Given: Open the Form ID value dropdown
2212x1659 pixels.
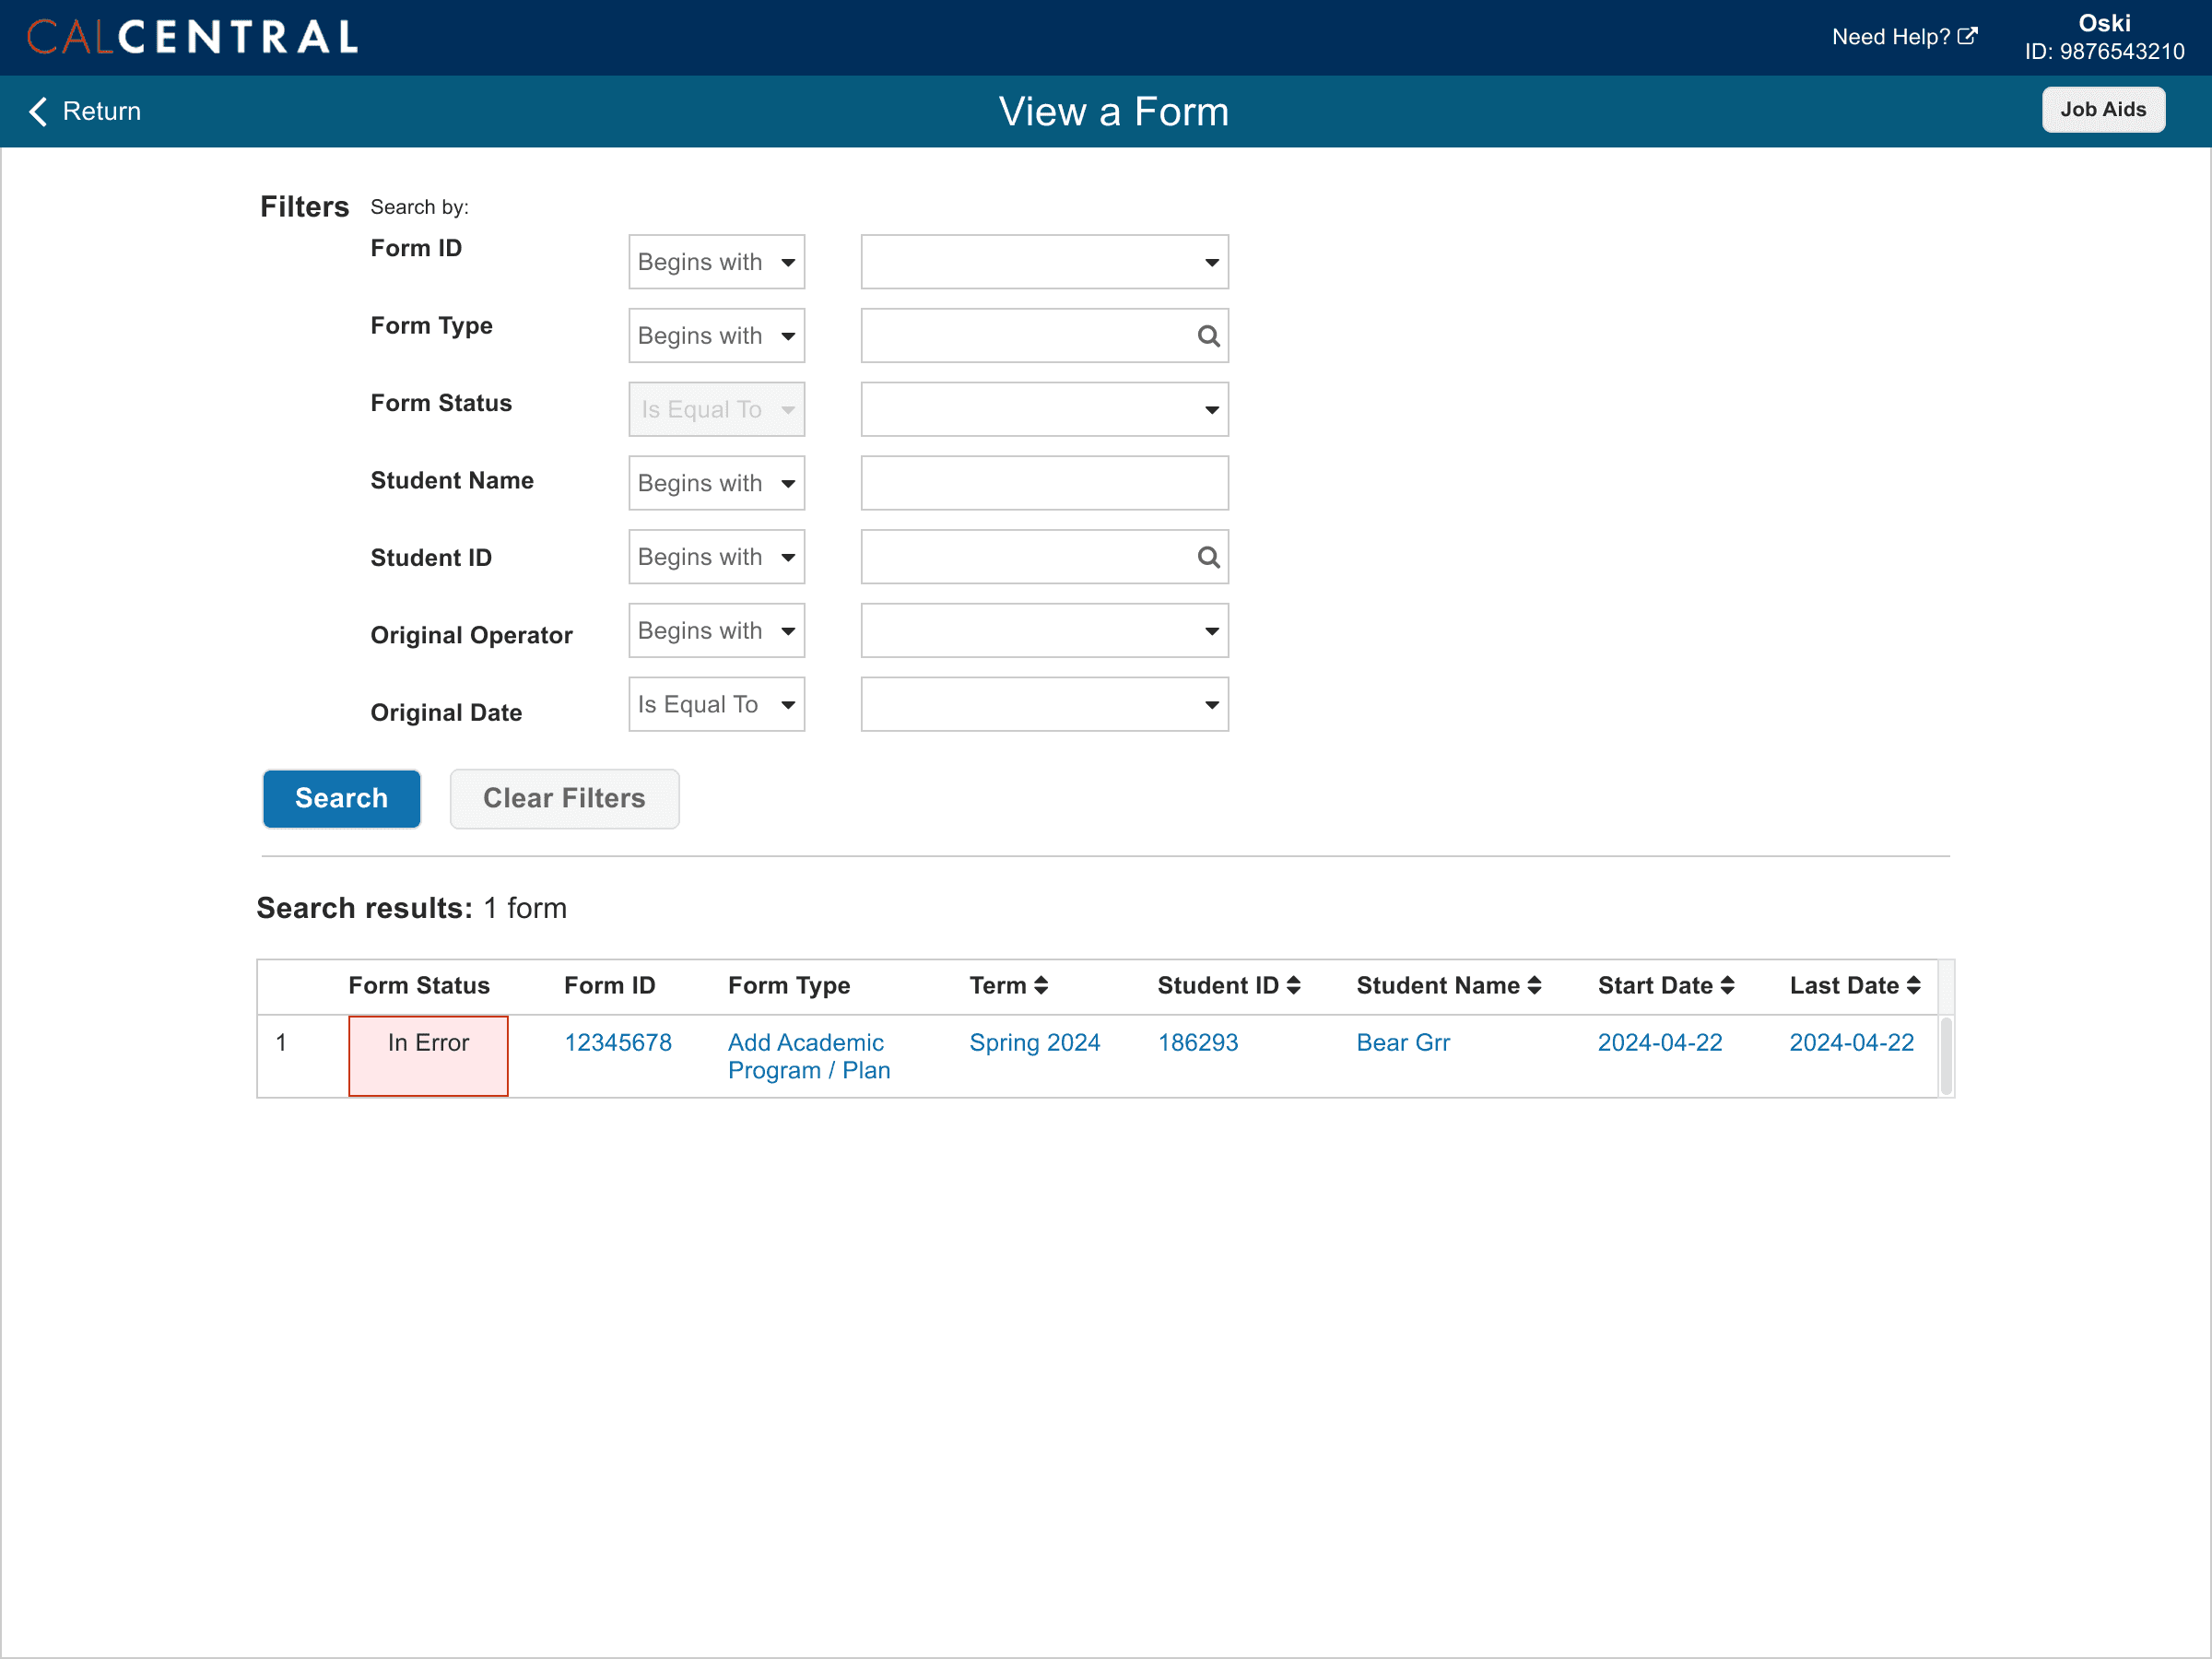Looking at the screenshot, I should 1044,262.
